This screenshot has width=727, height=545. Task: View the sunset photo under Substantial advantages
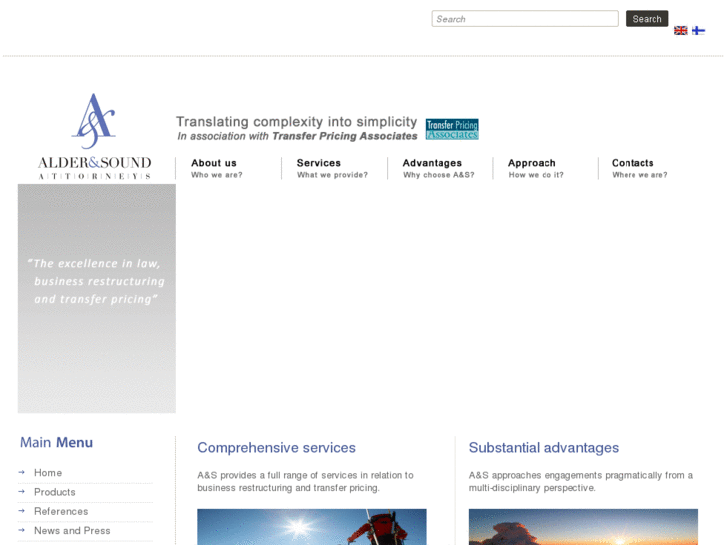[x=583, y=527]
